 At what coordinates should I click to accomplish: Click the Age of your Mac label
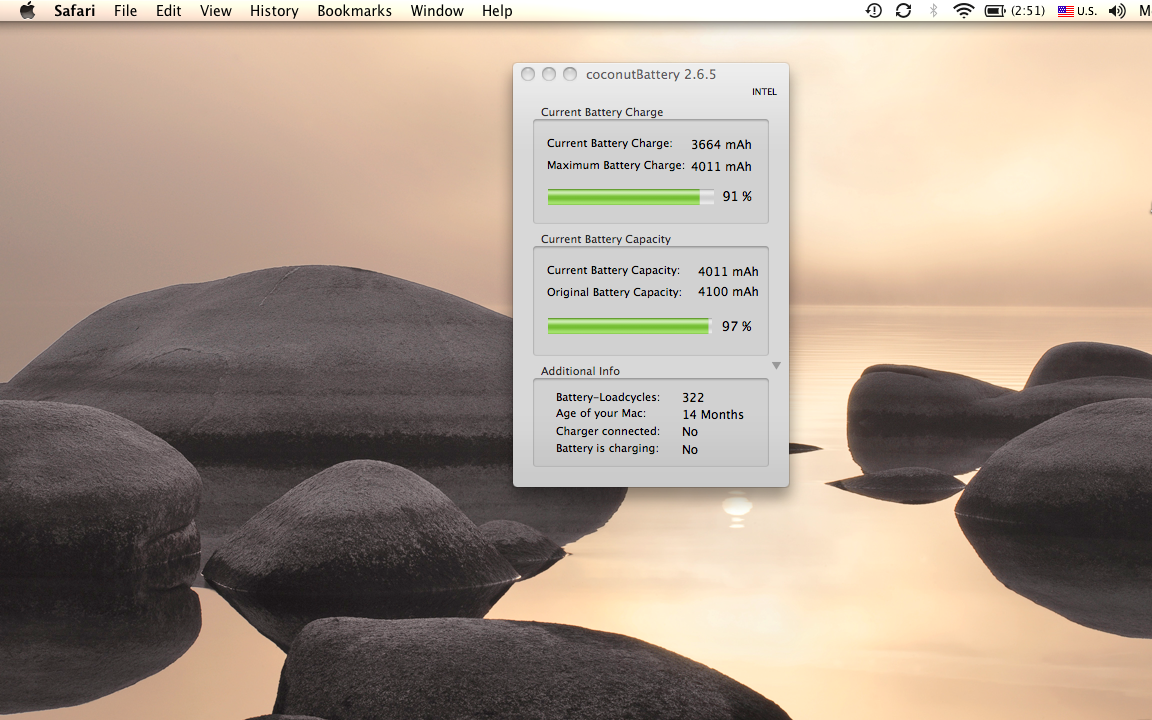point(601,414)
